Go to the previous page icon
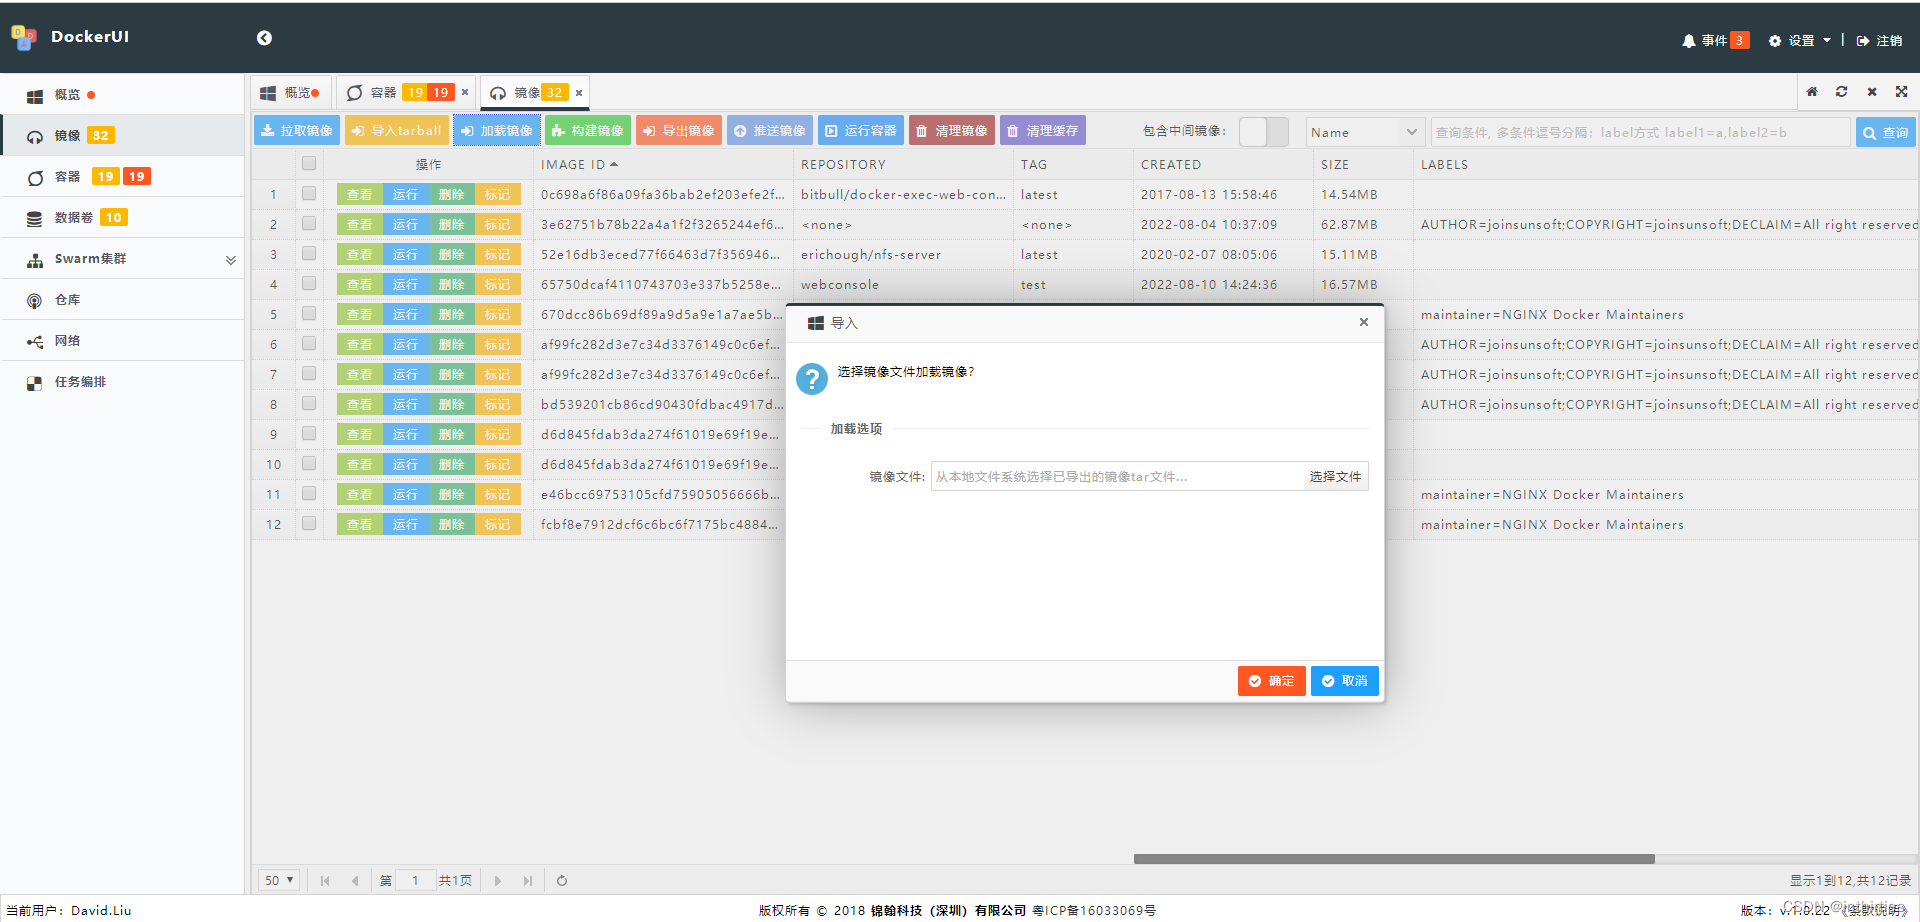 point(355,881)
